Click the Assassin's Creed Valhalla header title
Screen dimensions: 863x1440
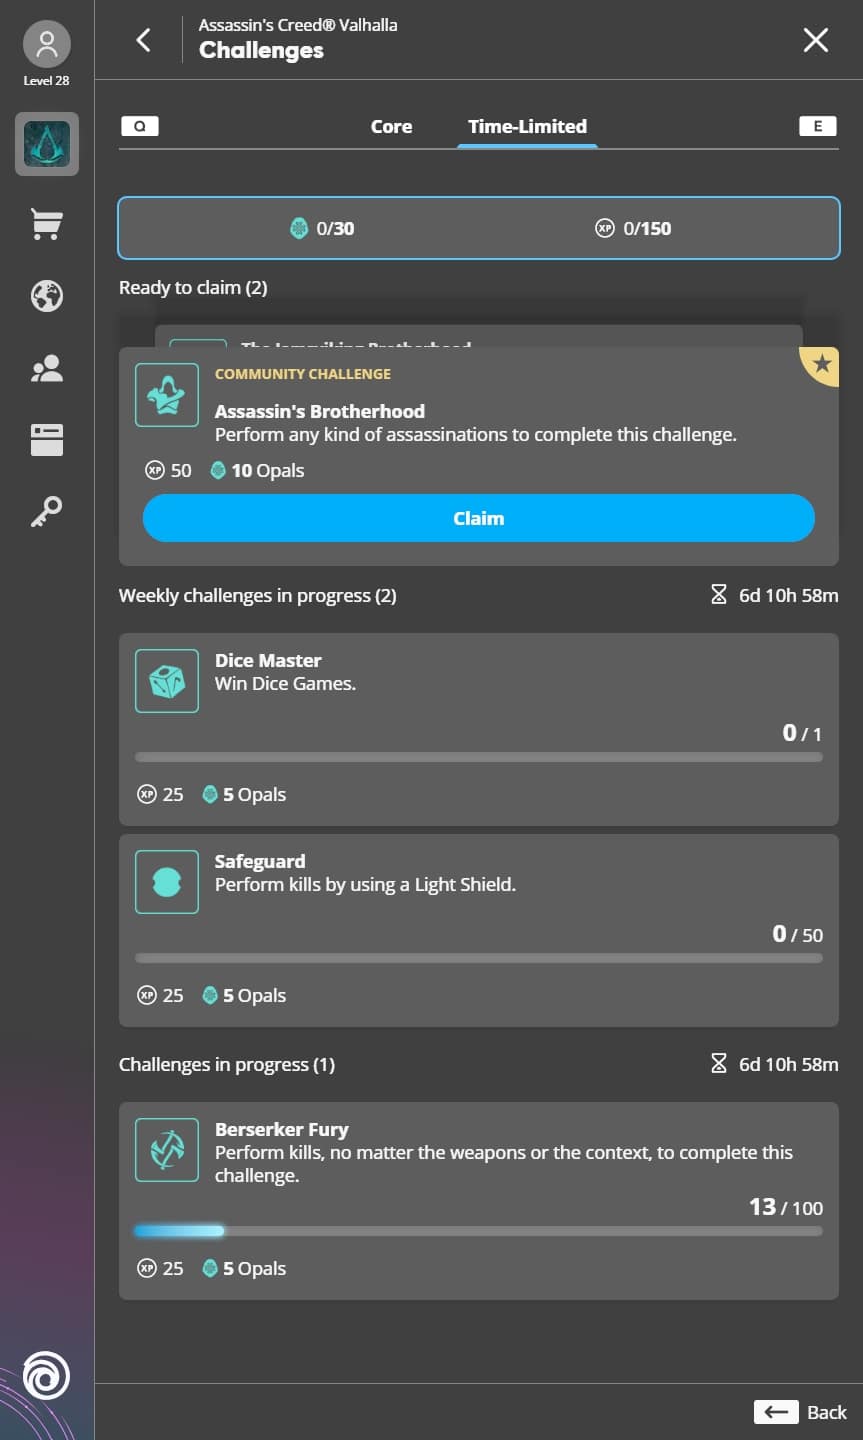pyautogui.click(x=298, y=25)
